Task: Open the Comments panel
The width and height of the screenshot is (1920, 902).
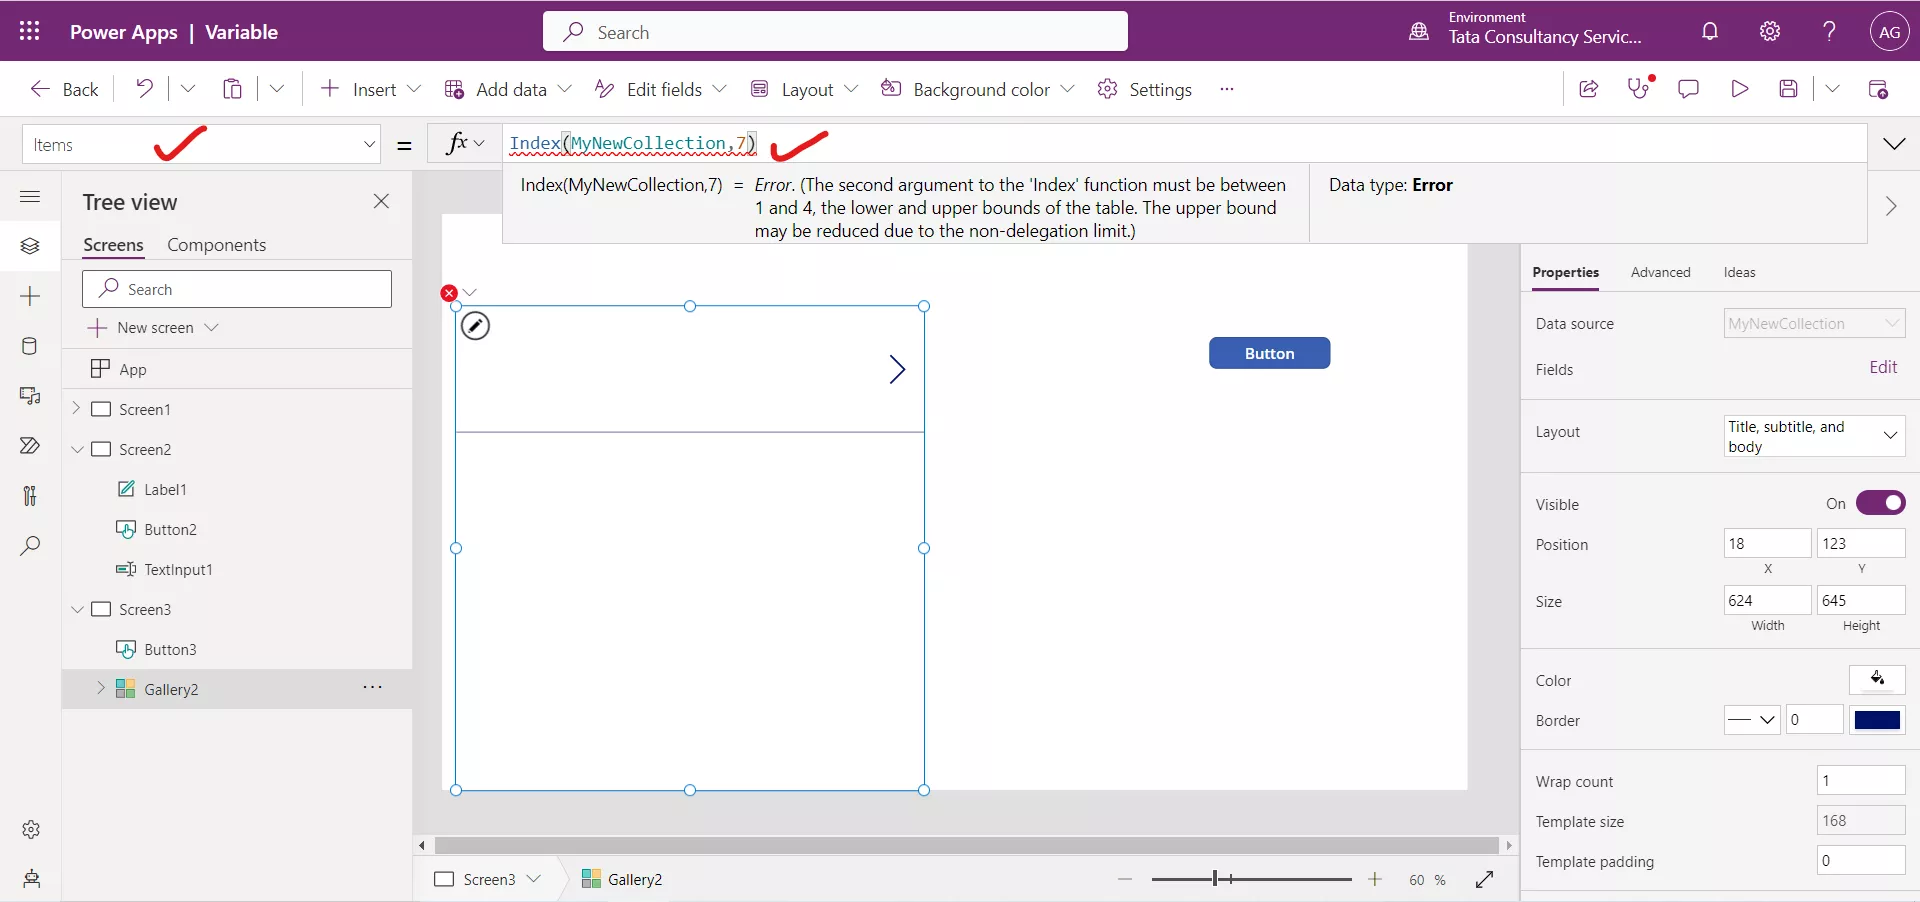Action: pyautogui.click(x=1689, y=89)
